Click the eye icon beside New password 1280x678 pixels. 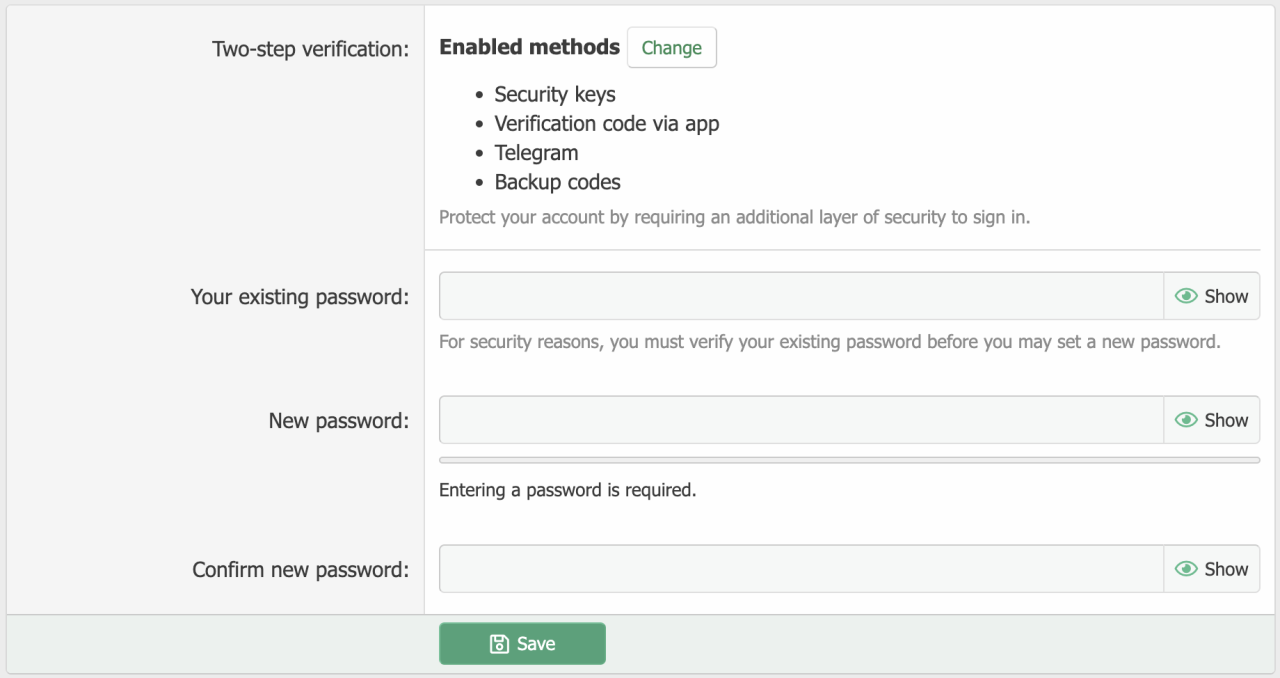coord(1186,420)
